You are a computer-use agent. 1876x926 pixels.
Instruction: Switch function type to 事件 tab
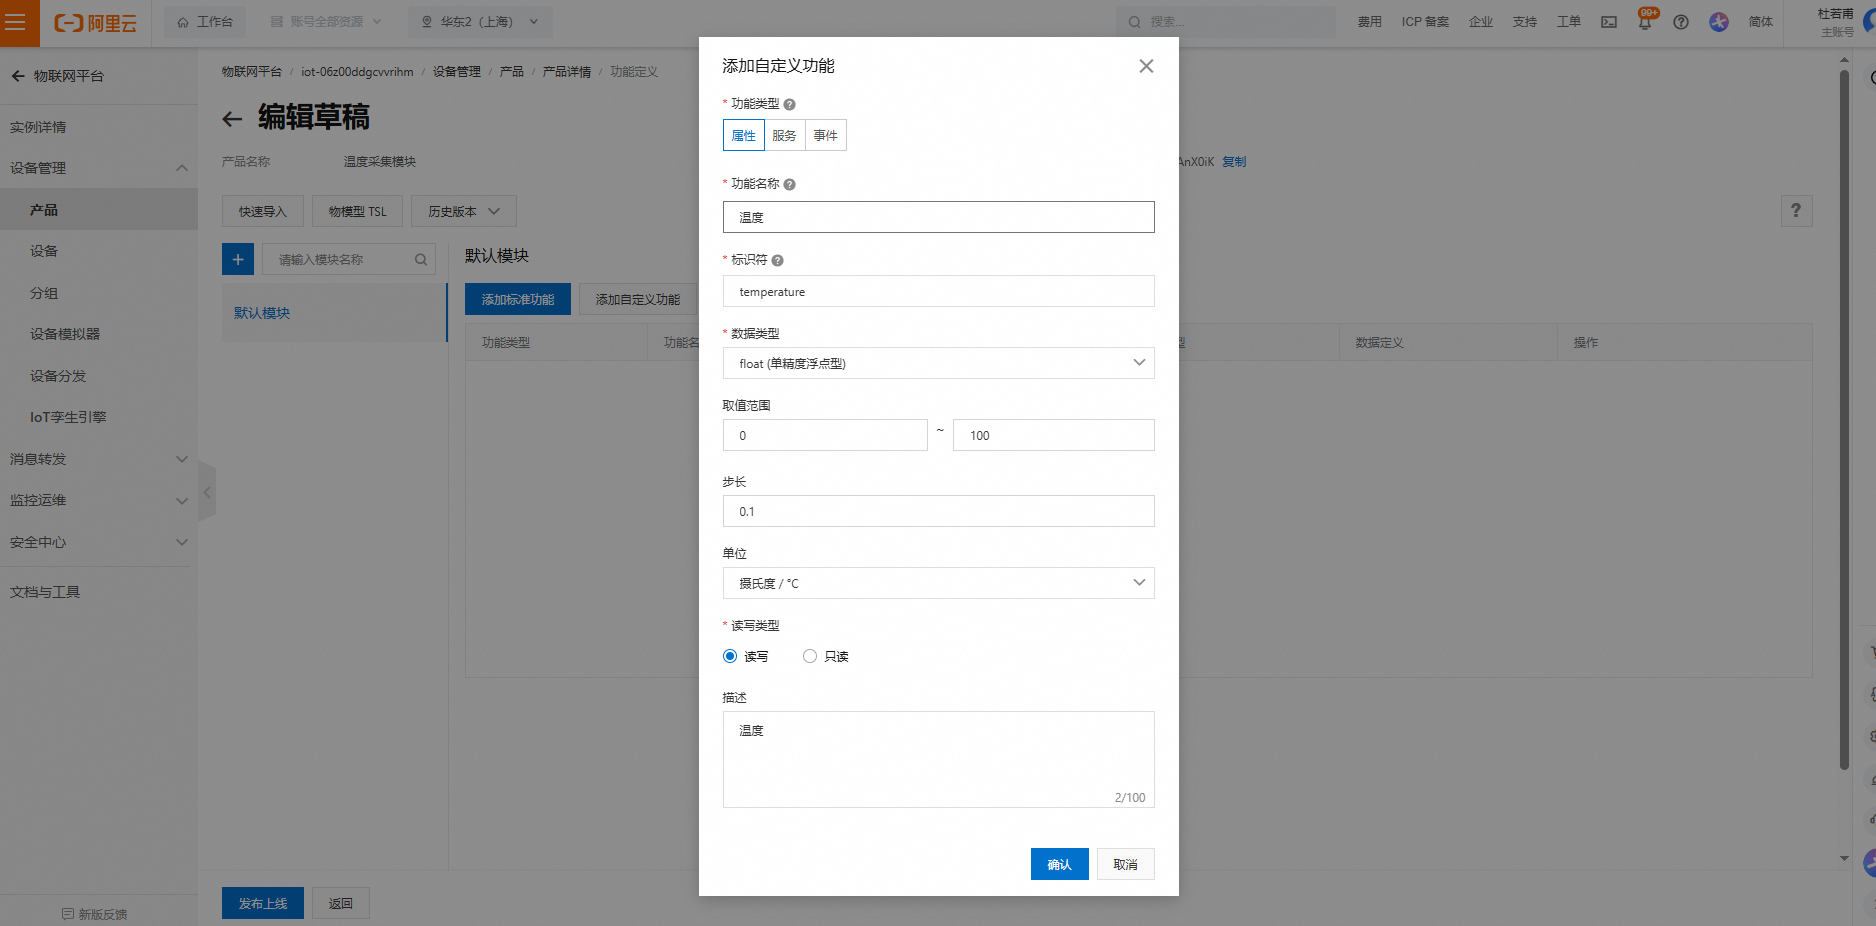click(x=825, y=134)
